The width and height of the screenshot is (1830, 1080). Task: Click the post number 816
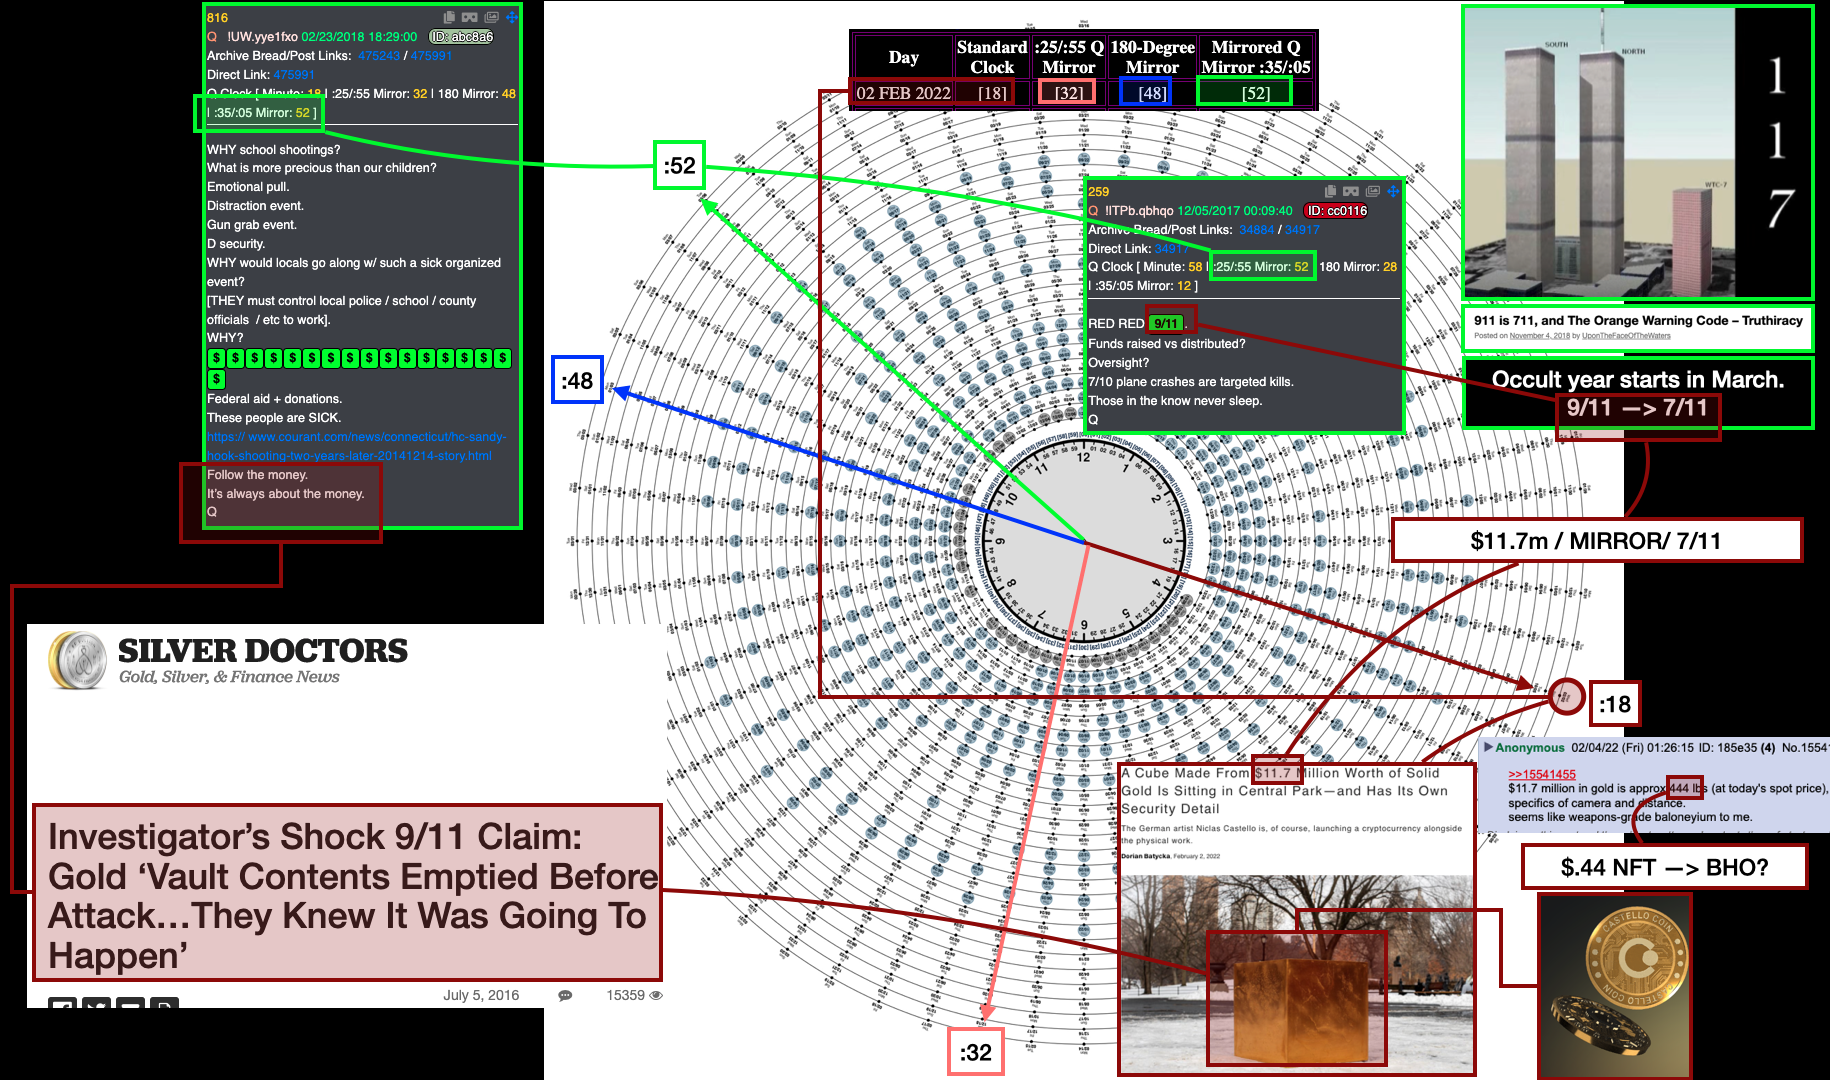pos(217,18)
